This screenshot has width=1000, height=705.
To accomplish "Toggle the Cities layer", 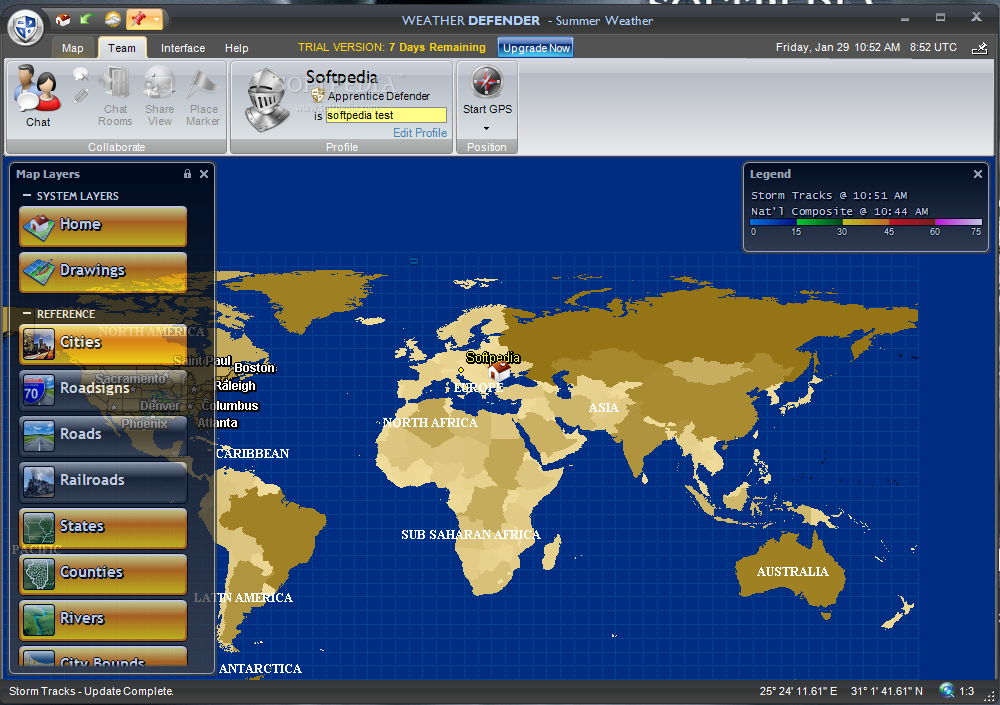I will (103, 345).
